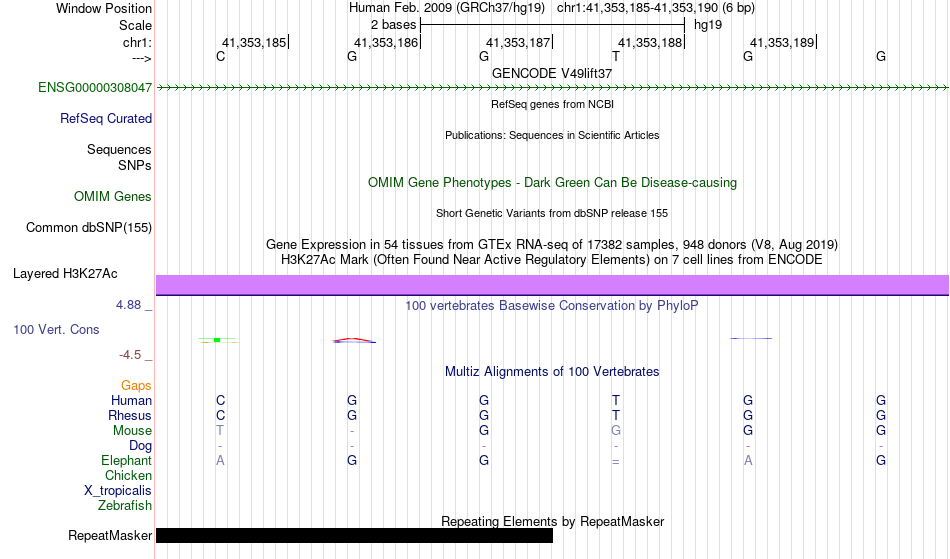Click the orange Gaps label
This screenshot has width=950, height=559.
[x=136, y=386]
